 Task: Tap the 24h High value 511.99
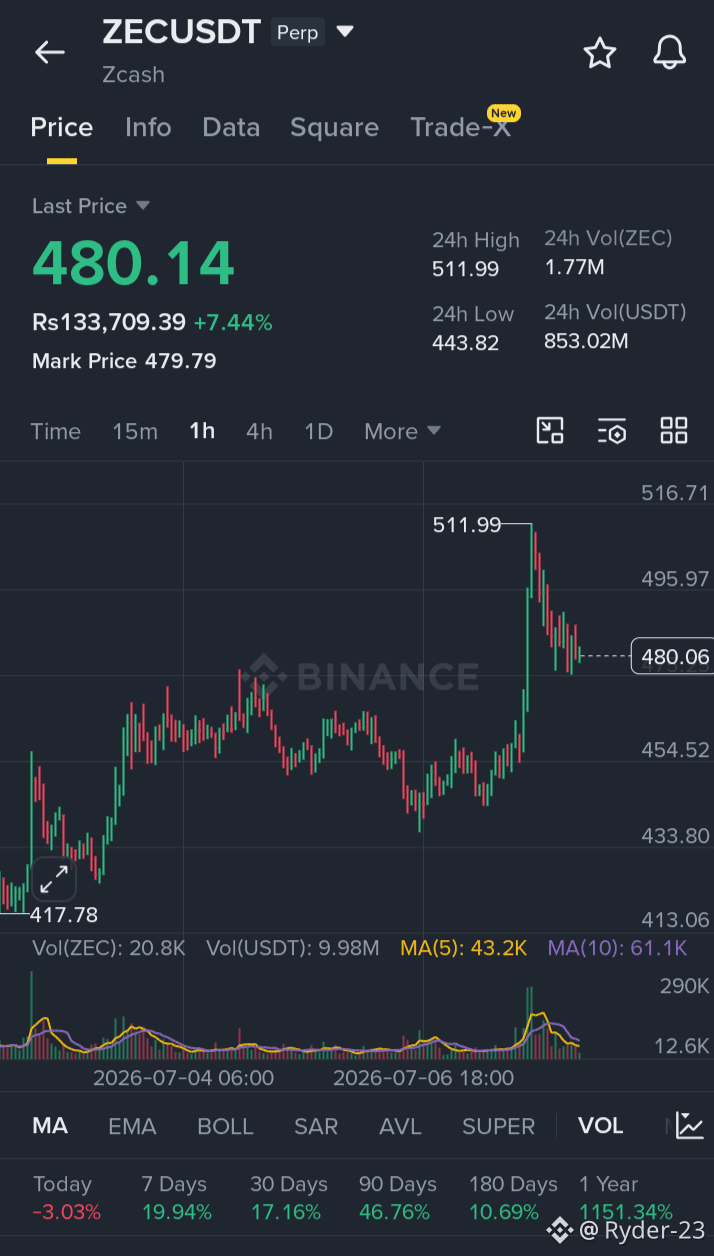(465, 269)
